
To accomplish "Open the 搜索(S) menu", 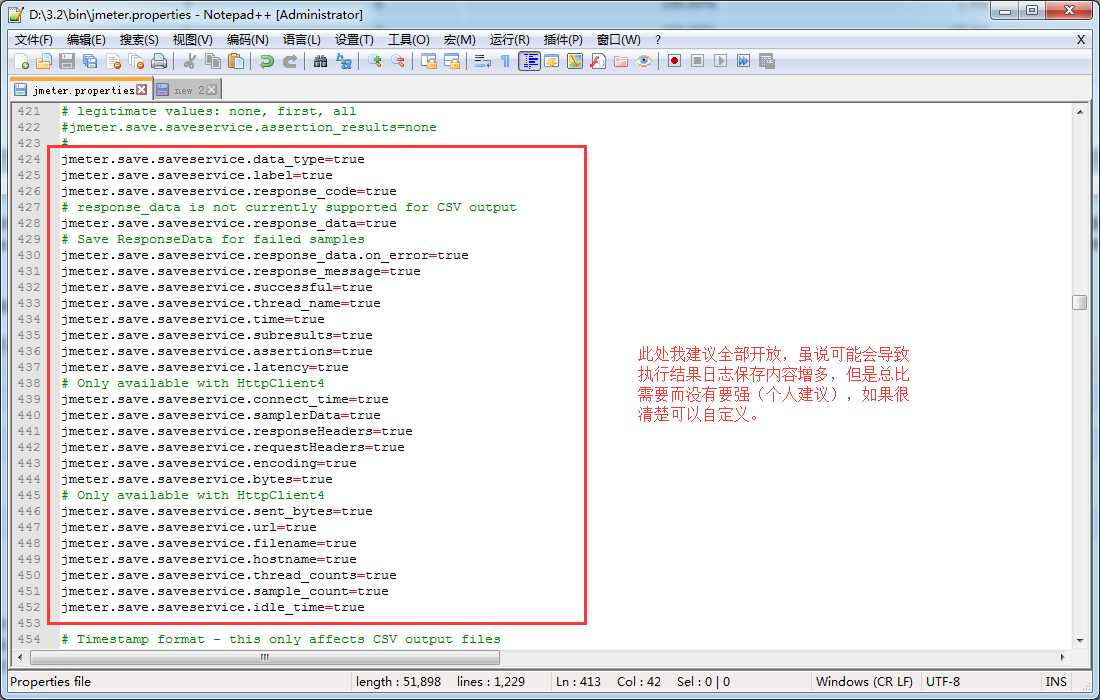I will point(138,40).
